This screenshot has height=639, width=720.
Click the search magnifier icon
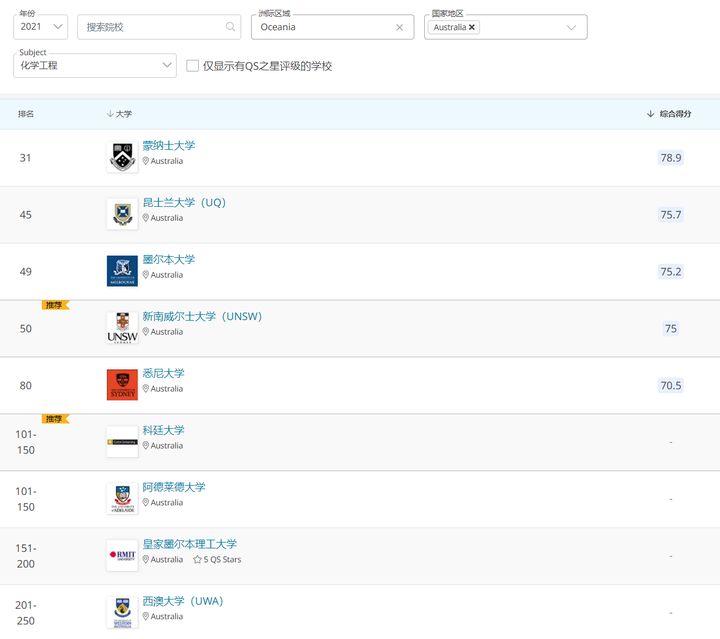click(231, 27)
